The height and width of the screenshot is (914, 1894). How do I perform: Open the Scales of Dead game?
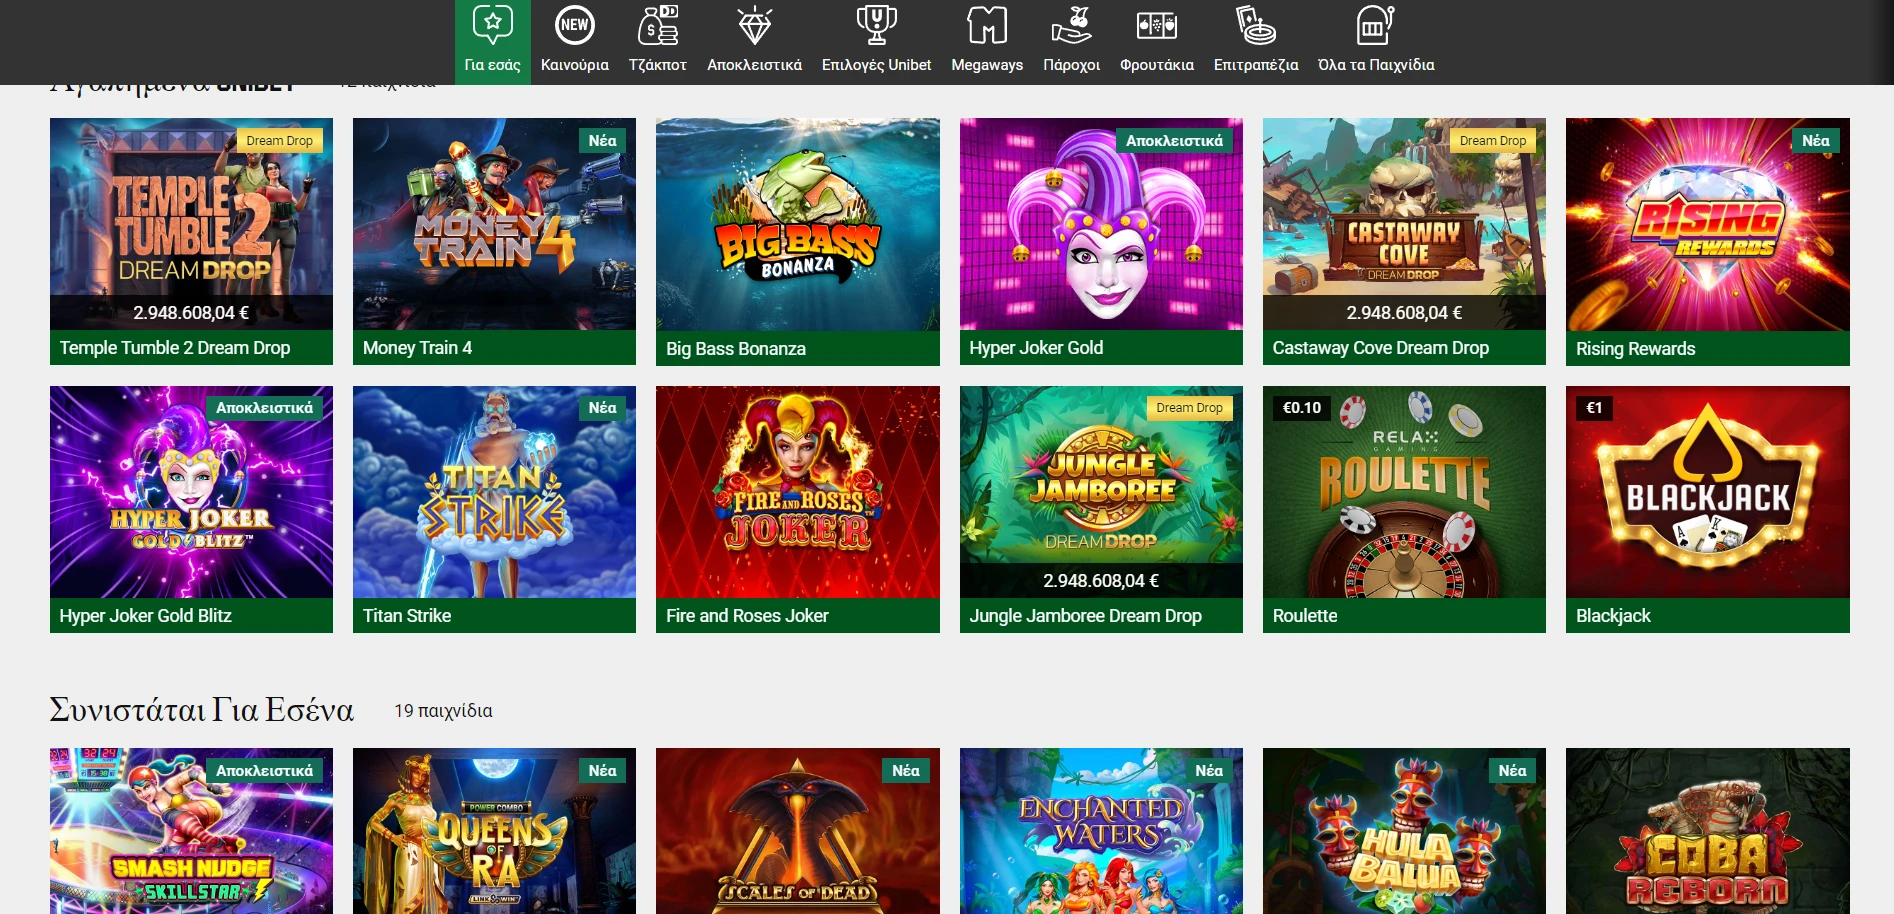[798, 831]
